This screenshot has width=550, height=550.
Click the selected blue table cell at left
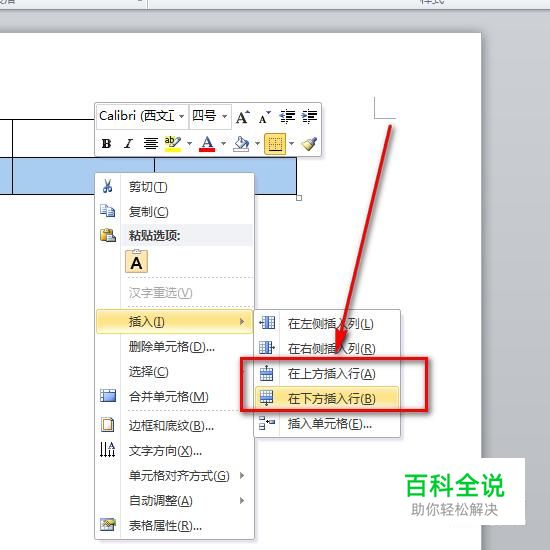6,176
